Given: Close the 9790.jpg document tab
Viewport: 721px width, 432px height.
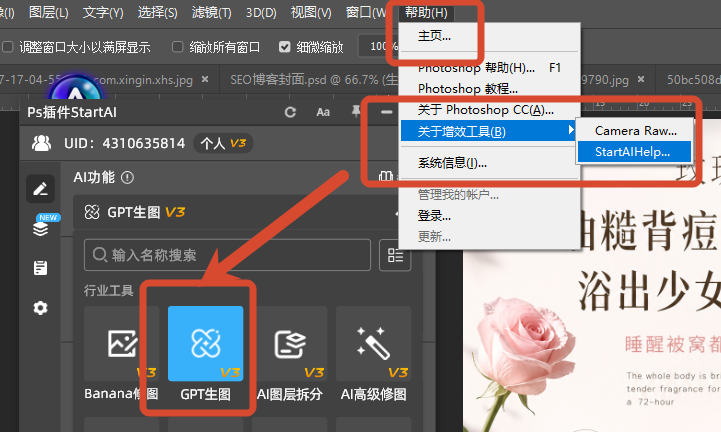Looking at the screenshot, I should pyautogui.click(x=641, y=79).
